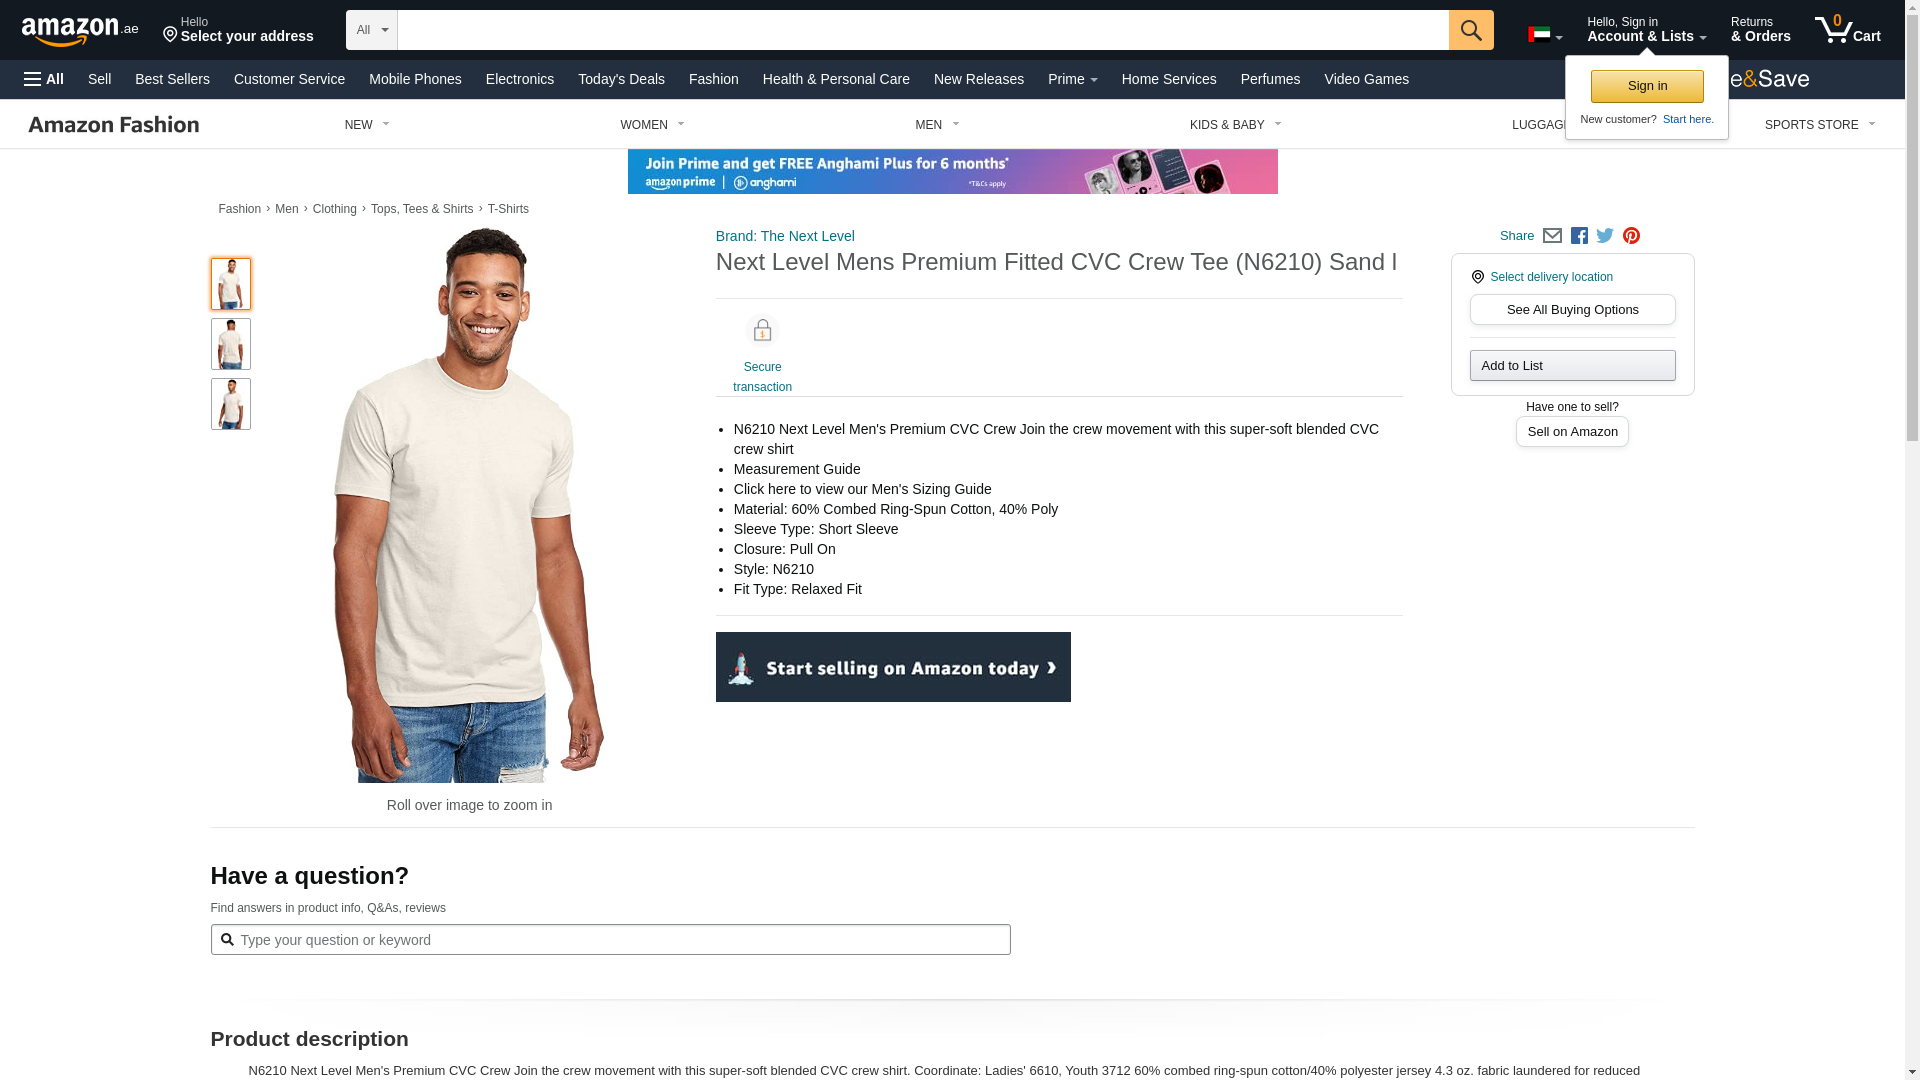Screen dimensions: 1920x1080
Task: Open the Electronics navigation item
Action: coord(520,79)
